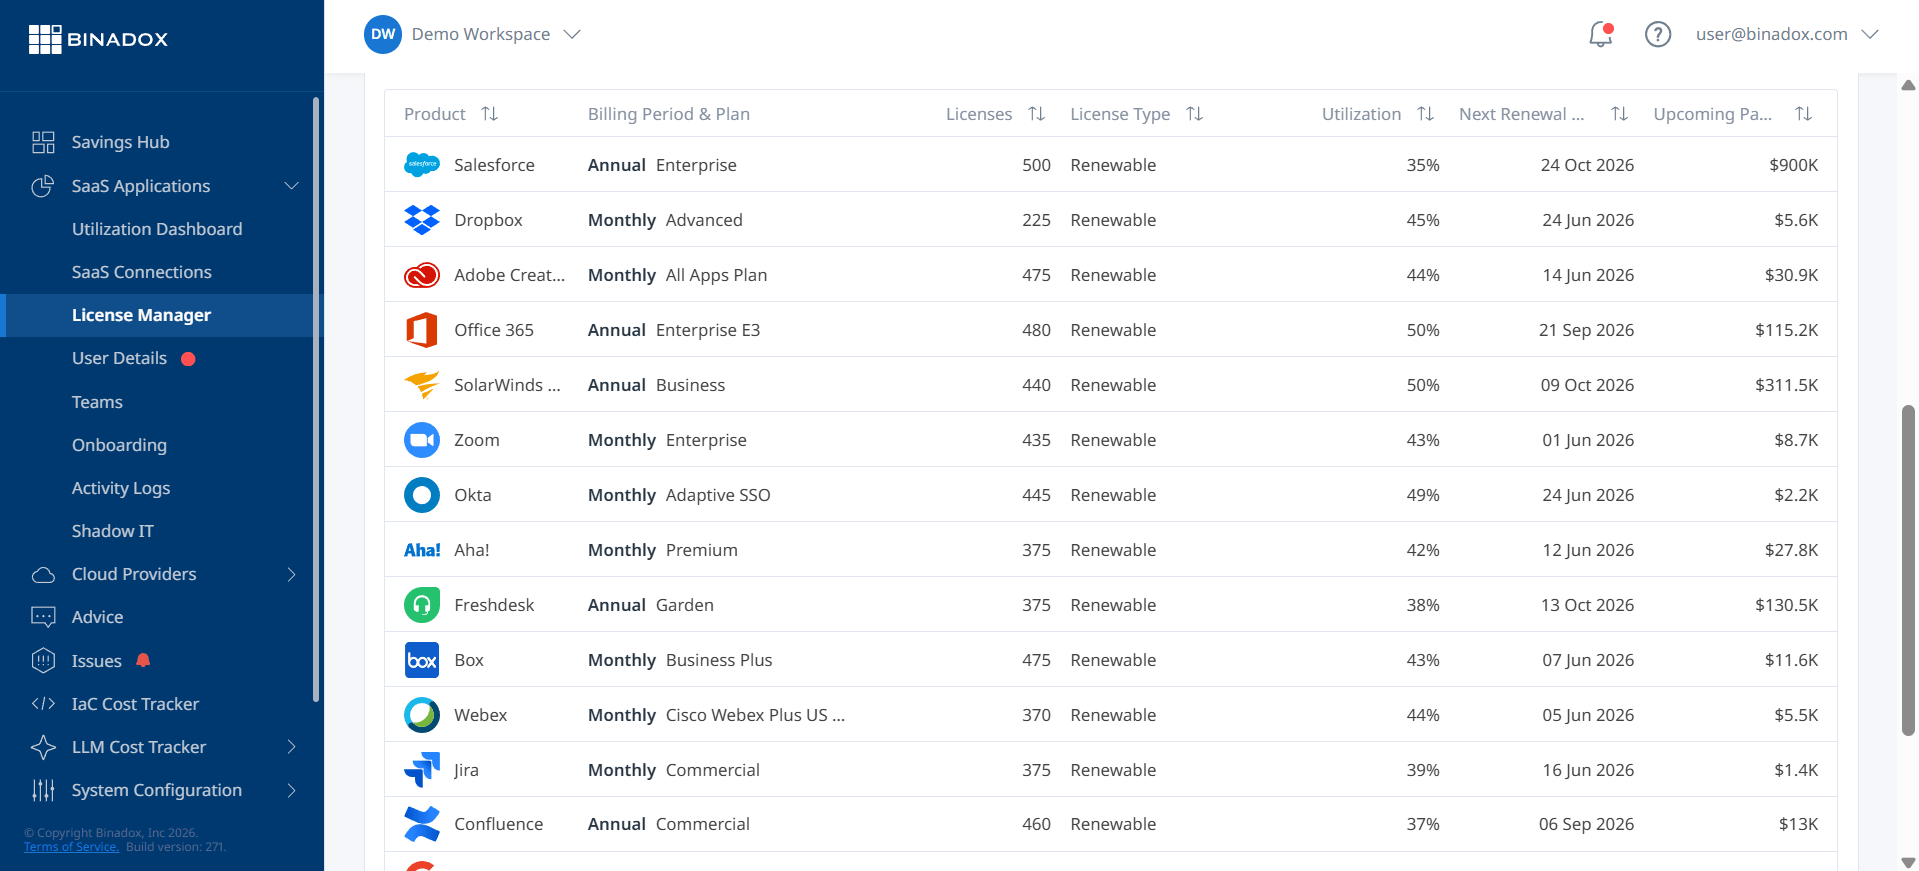
Task: Click the Box product icon
Action: pyautogui.click(x=422, y=660)
